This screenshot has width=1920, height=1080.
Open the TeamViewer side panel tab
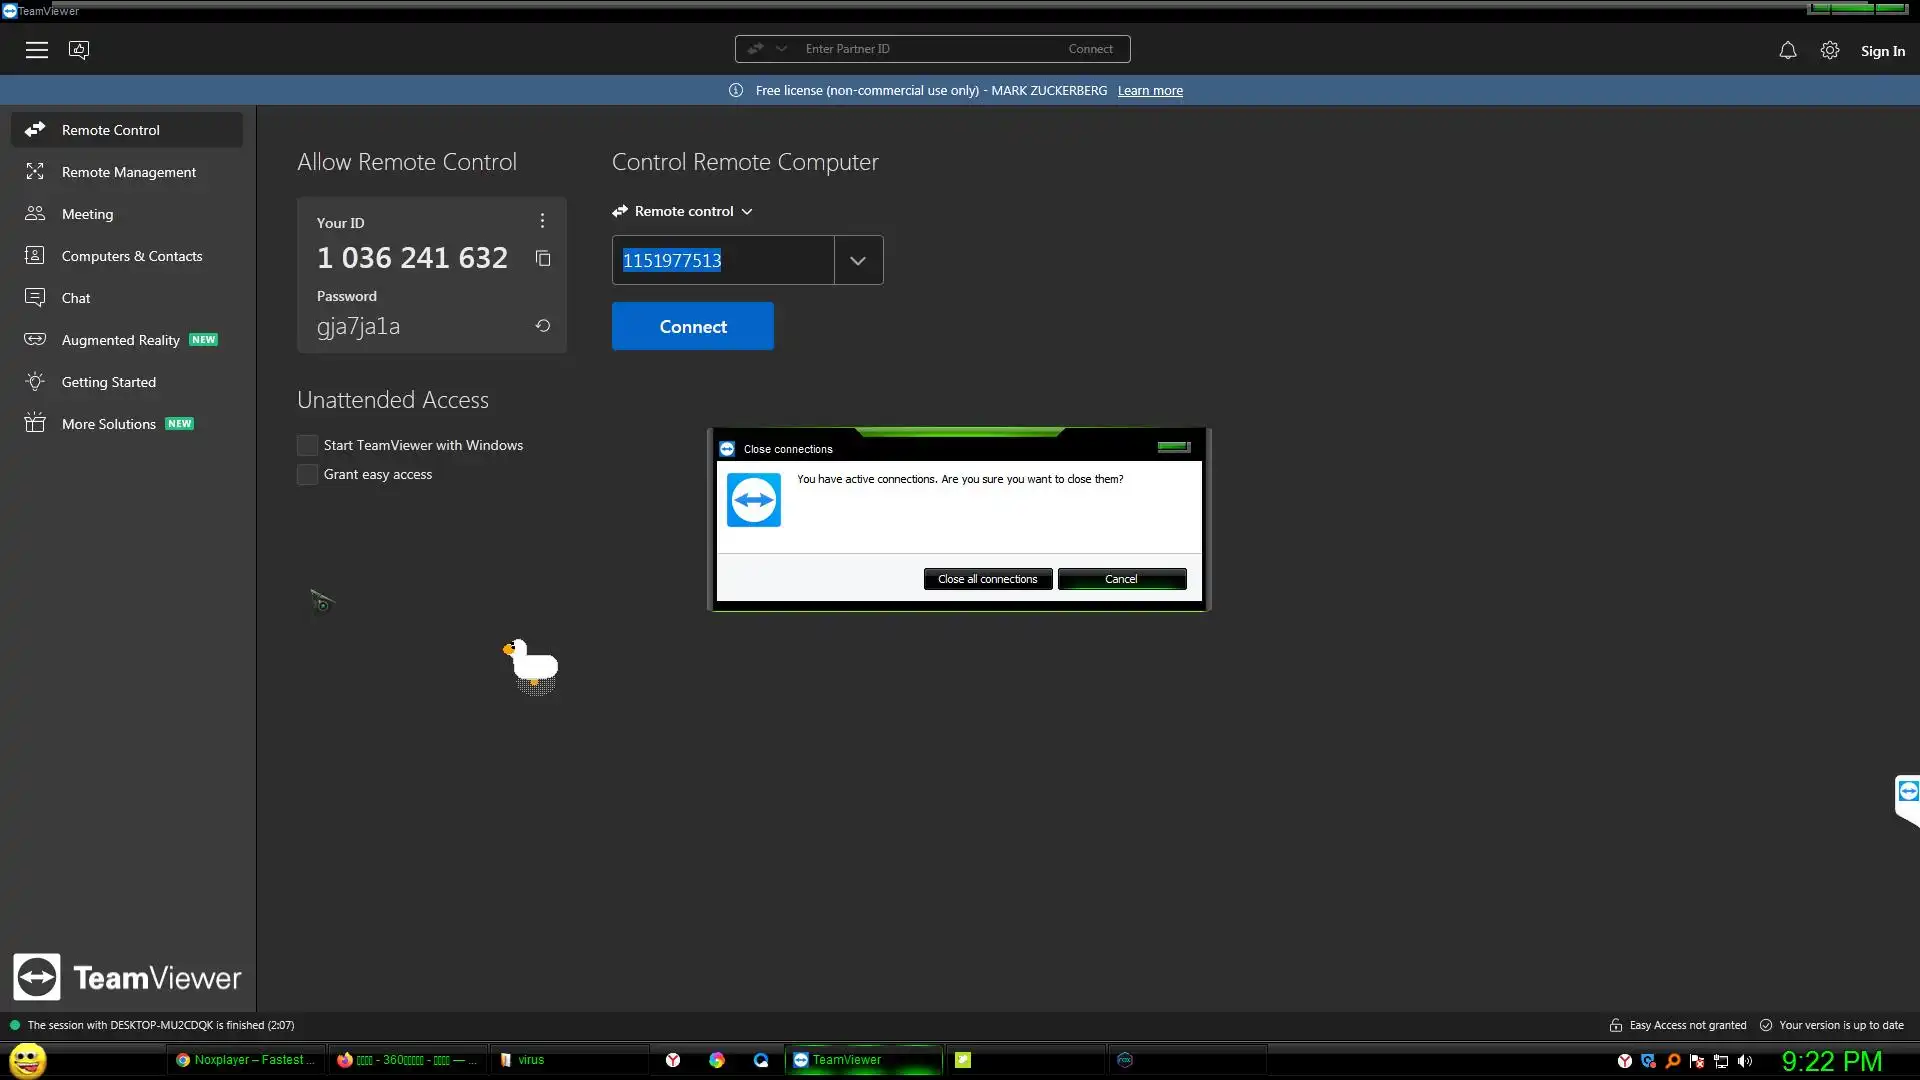(x=1907, y=792)
